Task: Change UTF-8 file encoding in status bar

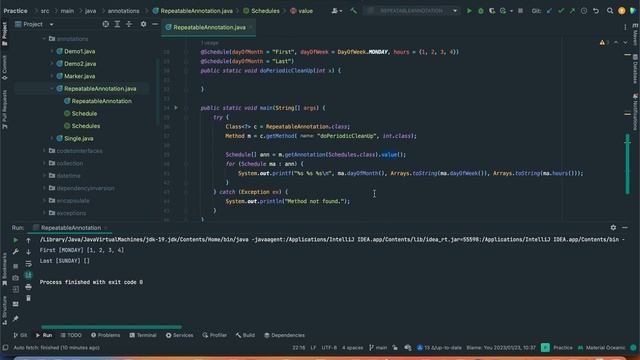Action: [x=329, y=348]
